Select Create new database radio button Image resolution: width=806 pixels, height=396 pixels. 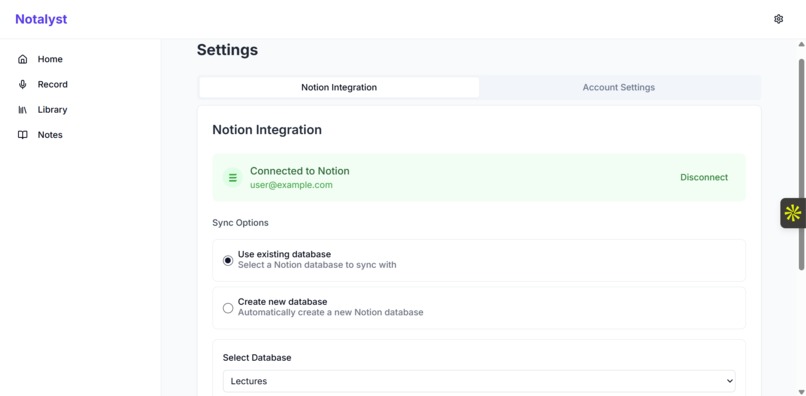[x=228, y=308]
